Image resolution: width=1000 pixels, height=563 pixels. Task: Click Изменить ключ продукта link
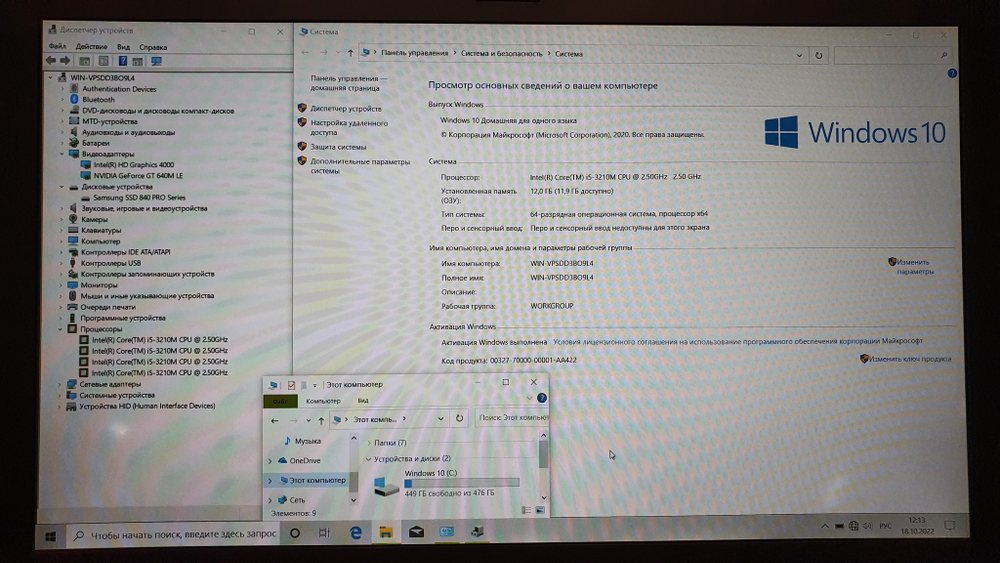tap(909, 359)
